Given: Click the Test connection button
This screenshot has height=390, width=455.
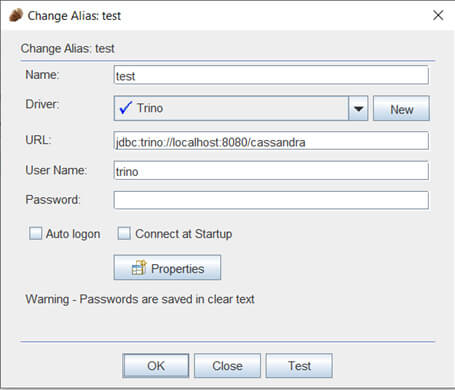Looking at the screenshot, I should pos(299,366).
